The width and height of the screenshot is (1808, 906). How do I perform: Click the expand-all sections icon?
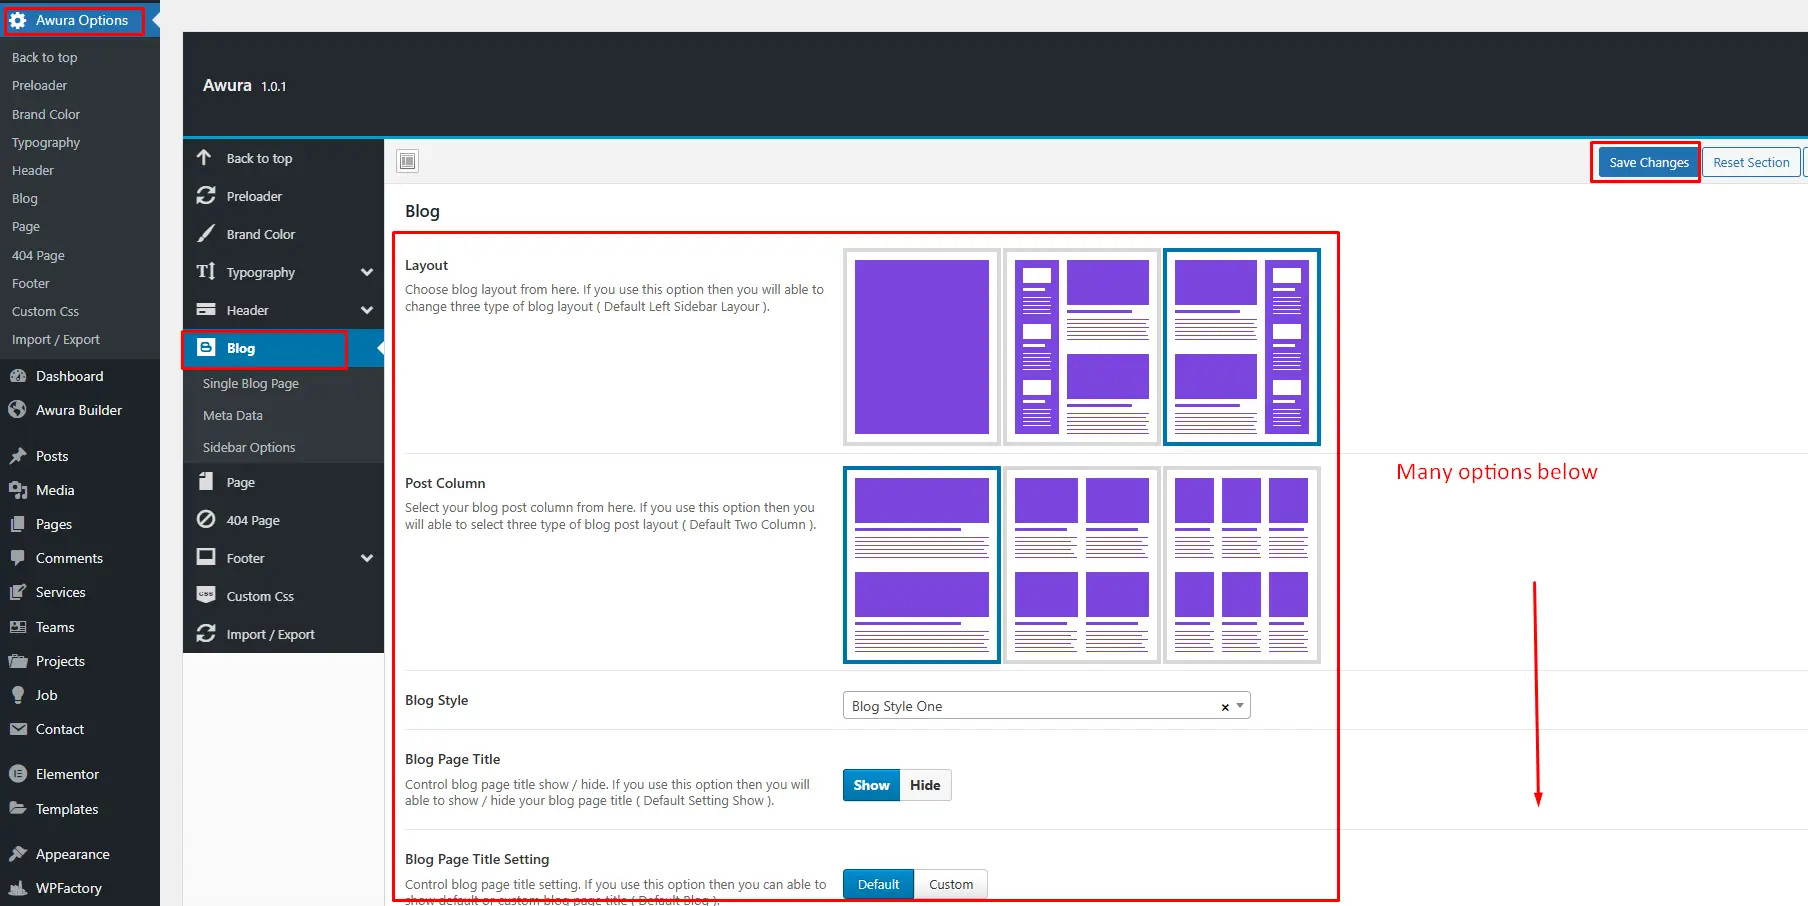click(x=407, y=161)
